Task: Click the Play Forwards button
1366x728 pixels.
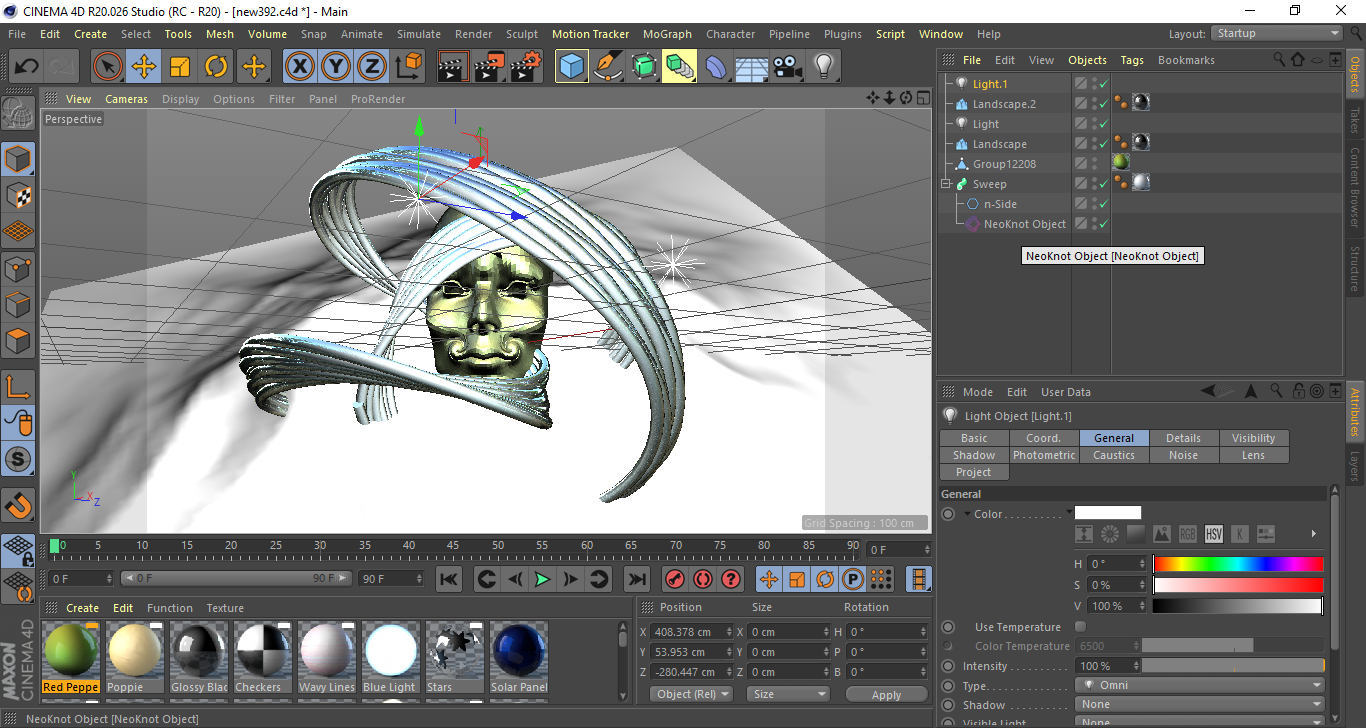Action: click(541, 579)
